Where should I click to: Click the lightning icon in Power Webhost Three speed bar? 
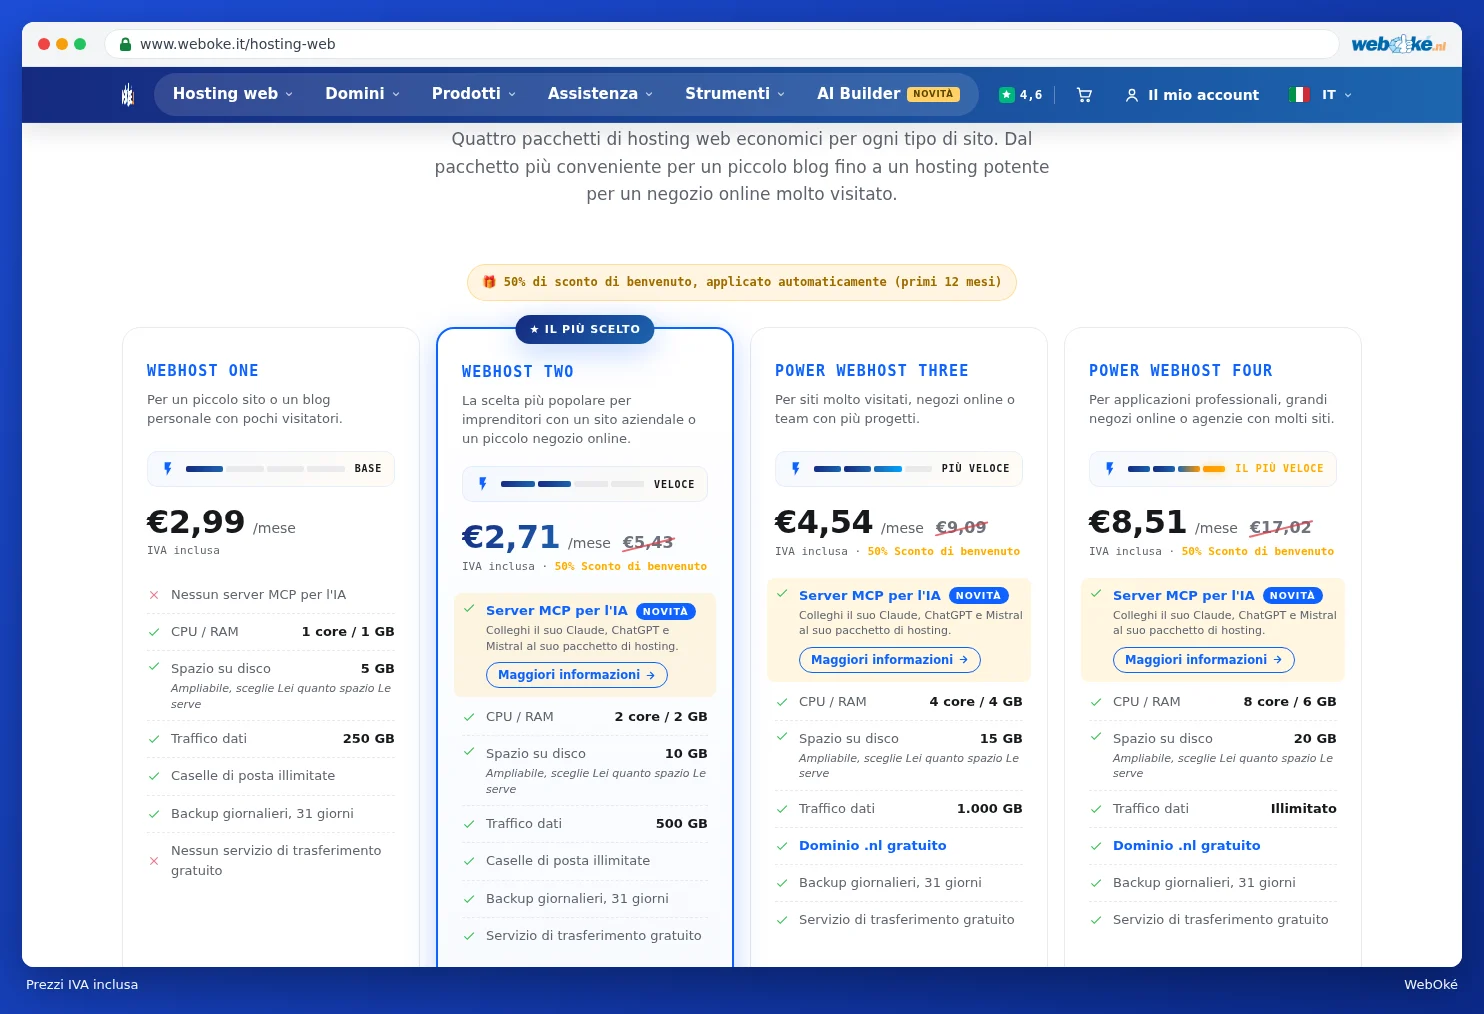[x=796, y=468]
